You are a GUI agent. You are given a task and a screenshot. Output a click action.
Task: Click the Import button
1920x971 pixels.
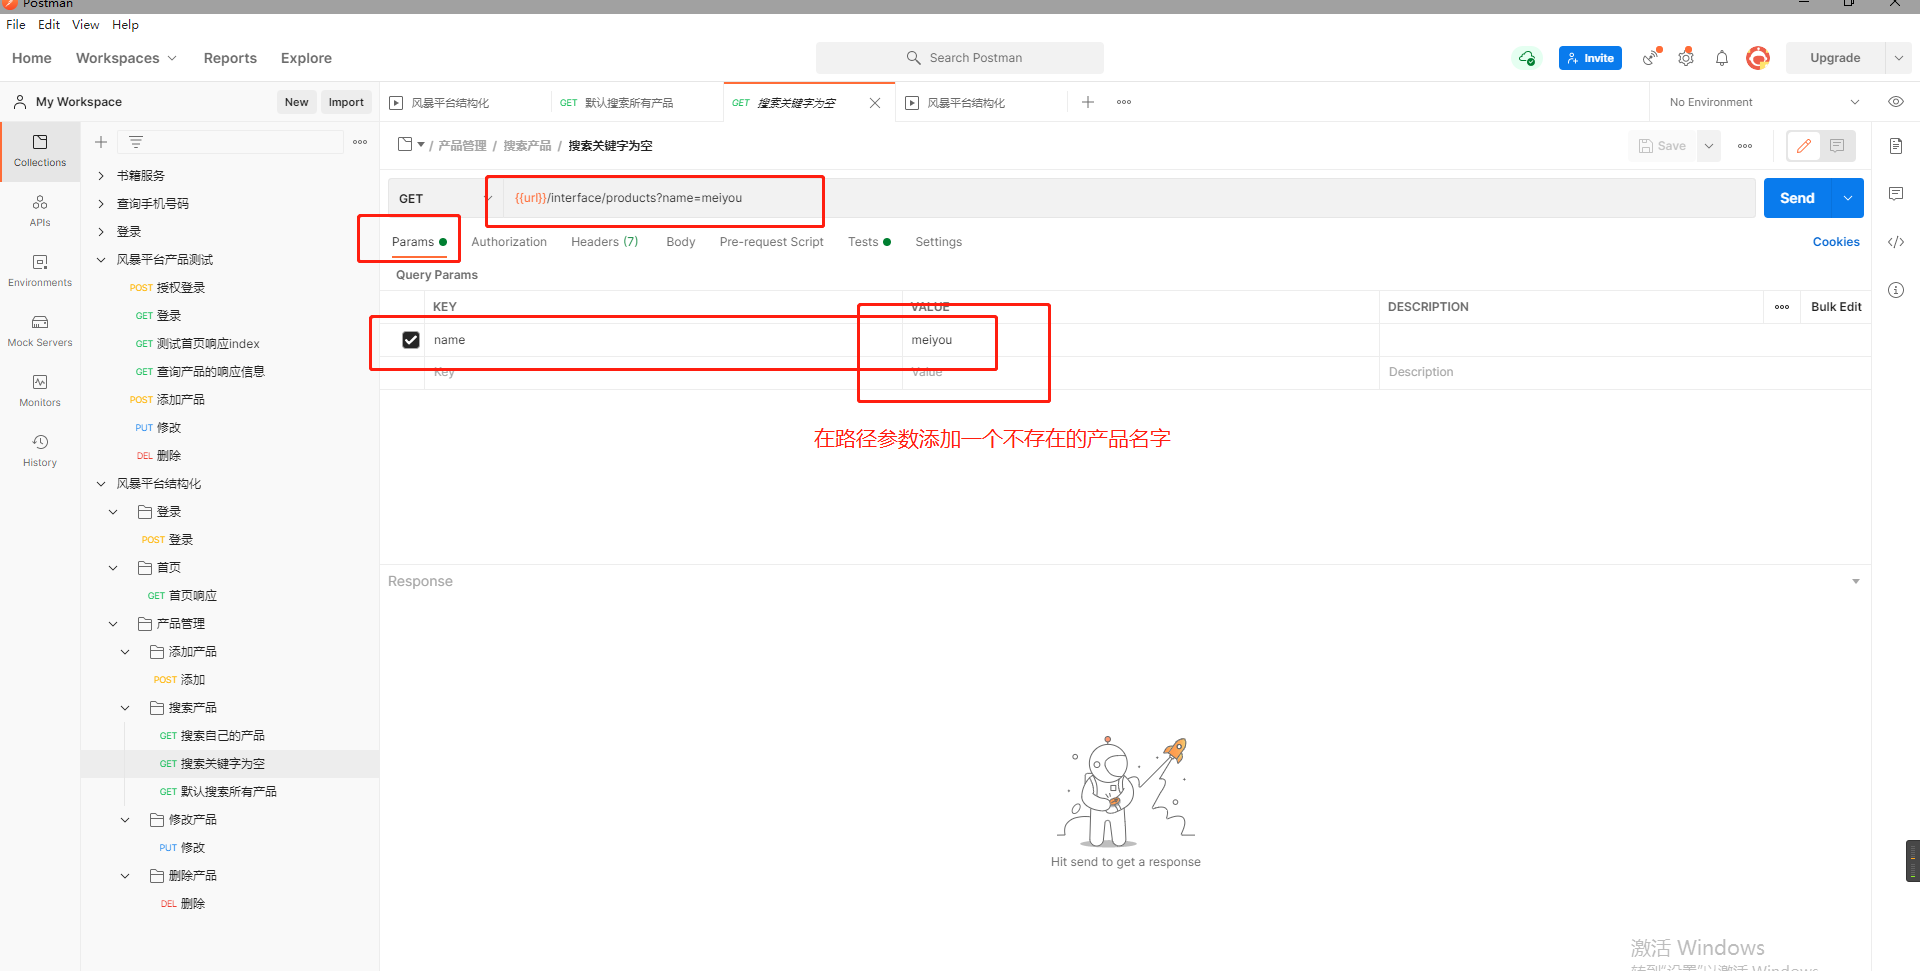pyautogui.click(x=346, y=102)
